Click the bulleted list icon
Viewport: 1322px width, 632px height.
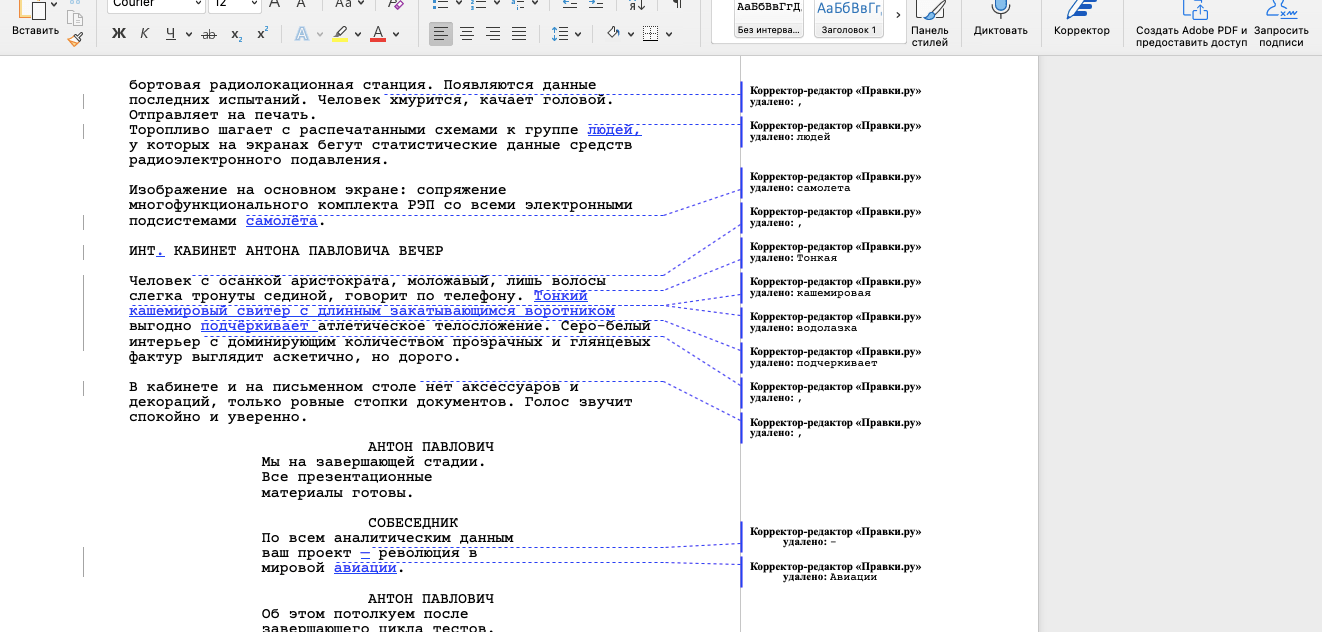(x=441, y=5)
